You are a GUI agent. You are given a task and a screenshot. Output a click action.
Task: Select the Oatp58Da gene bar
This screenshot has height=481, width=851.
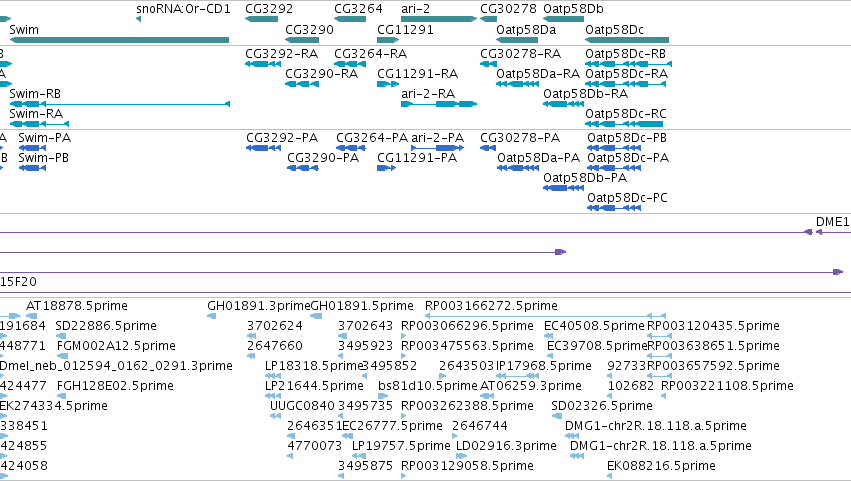(x=517, y=40)
